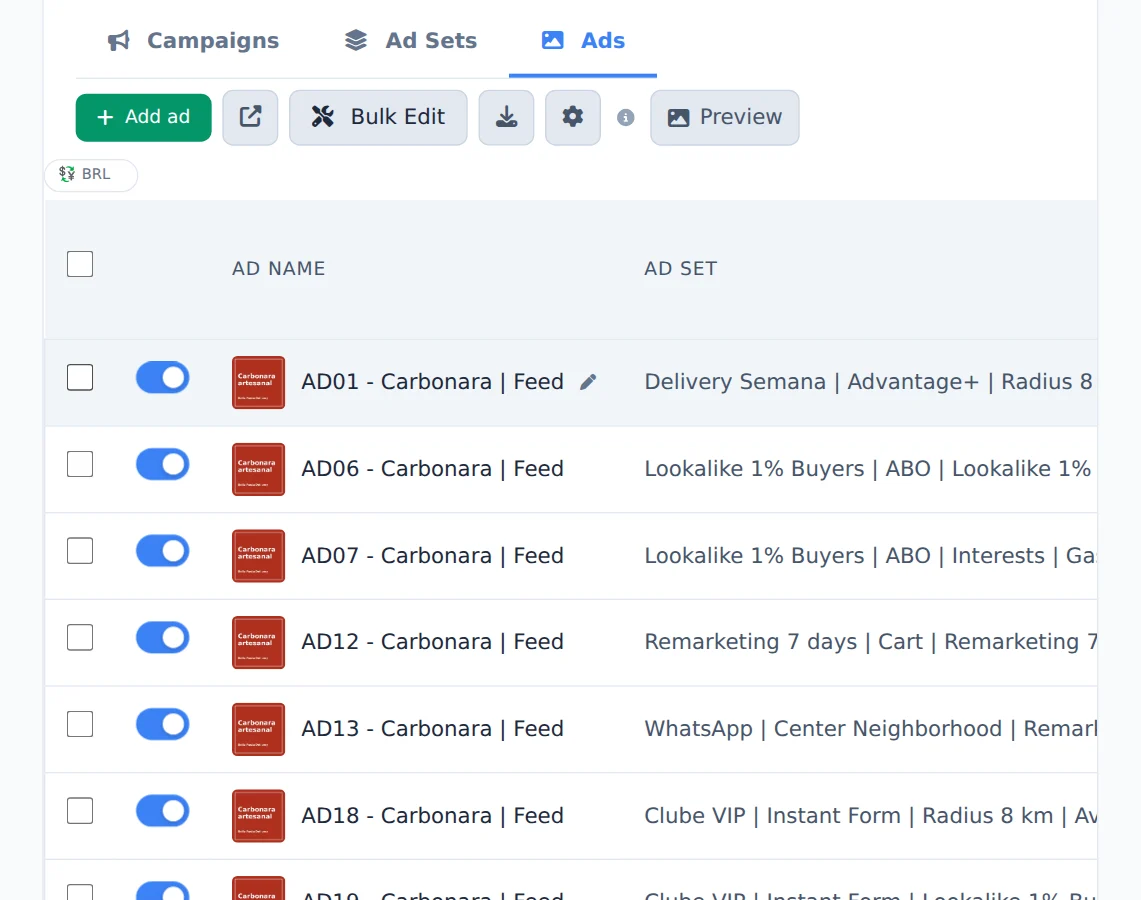The height and width of the screenshot is (900, 1141).
Task: Click the Delivery Semana | Advantage+ ad set
Action: pos(870,382)
